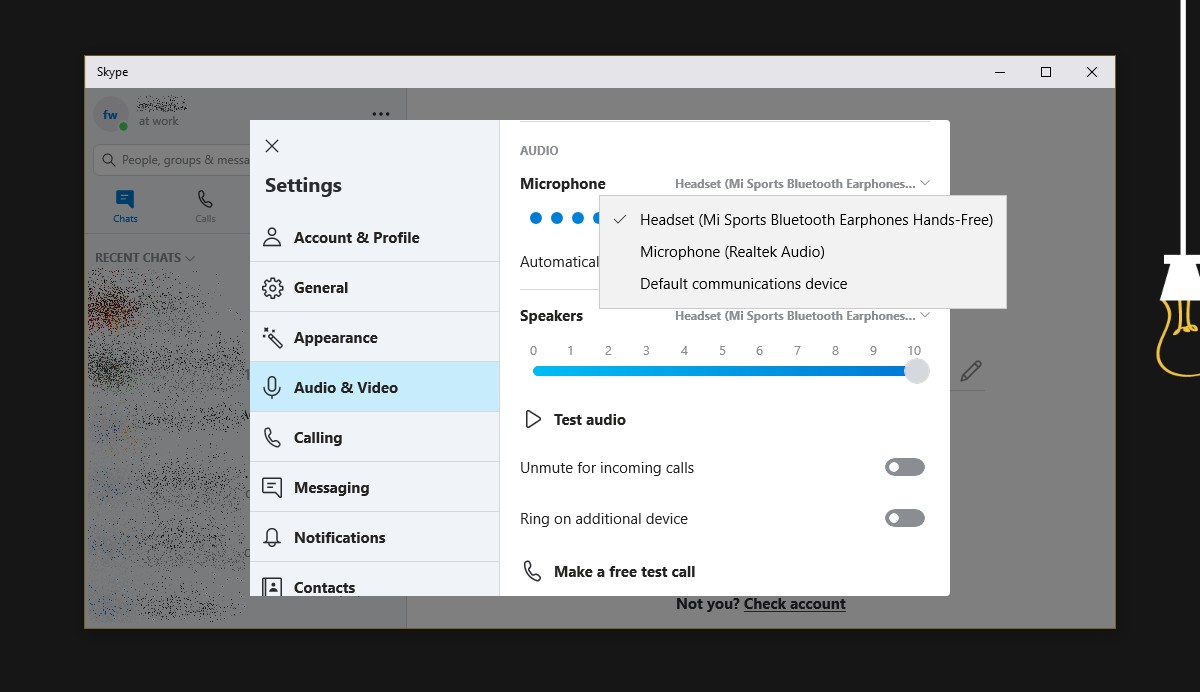Image resolution: width=1200 pixels, height=692 pixels.
Task: Open the more options ellipsis icon
Action: pos(381,114)
